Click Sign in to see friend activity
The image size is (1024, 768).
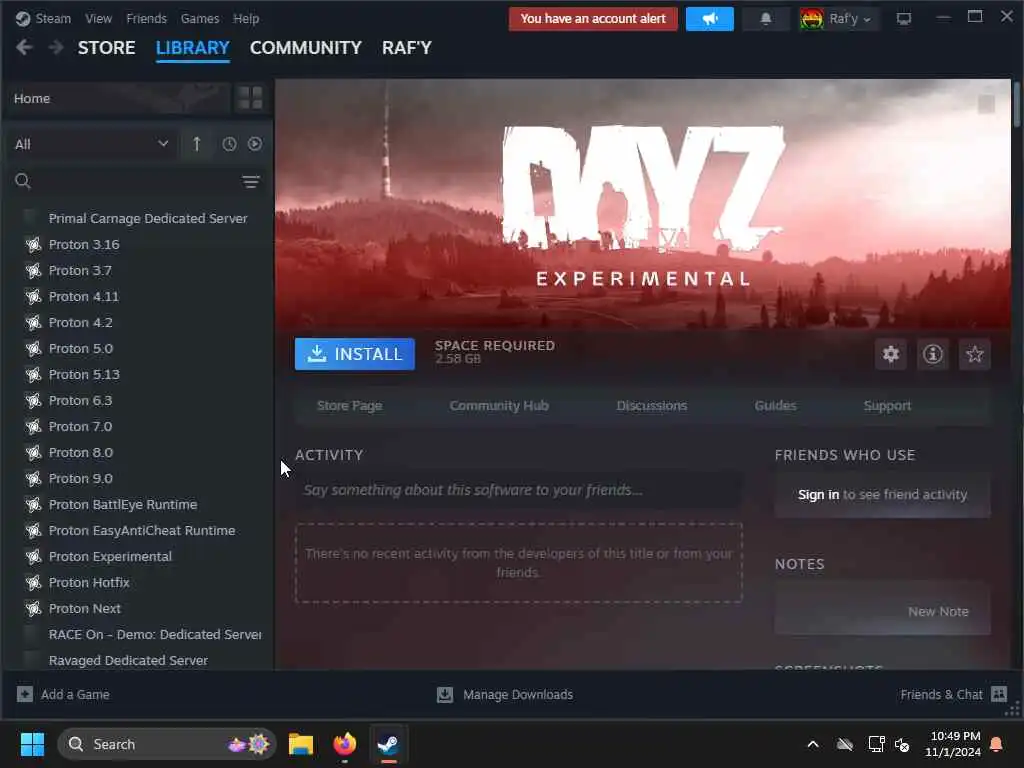[818, 494]
